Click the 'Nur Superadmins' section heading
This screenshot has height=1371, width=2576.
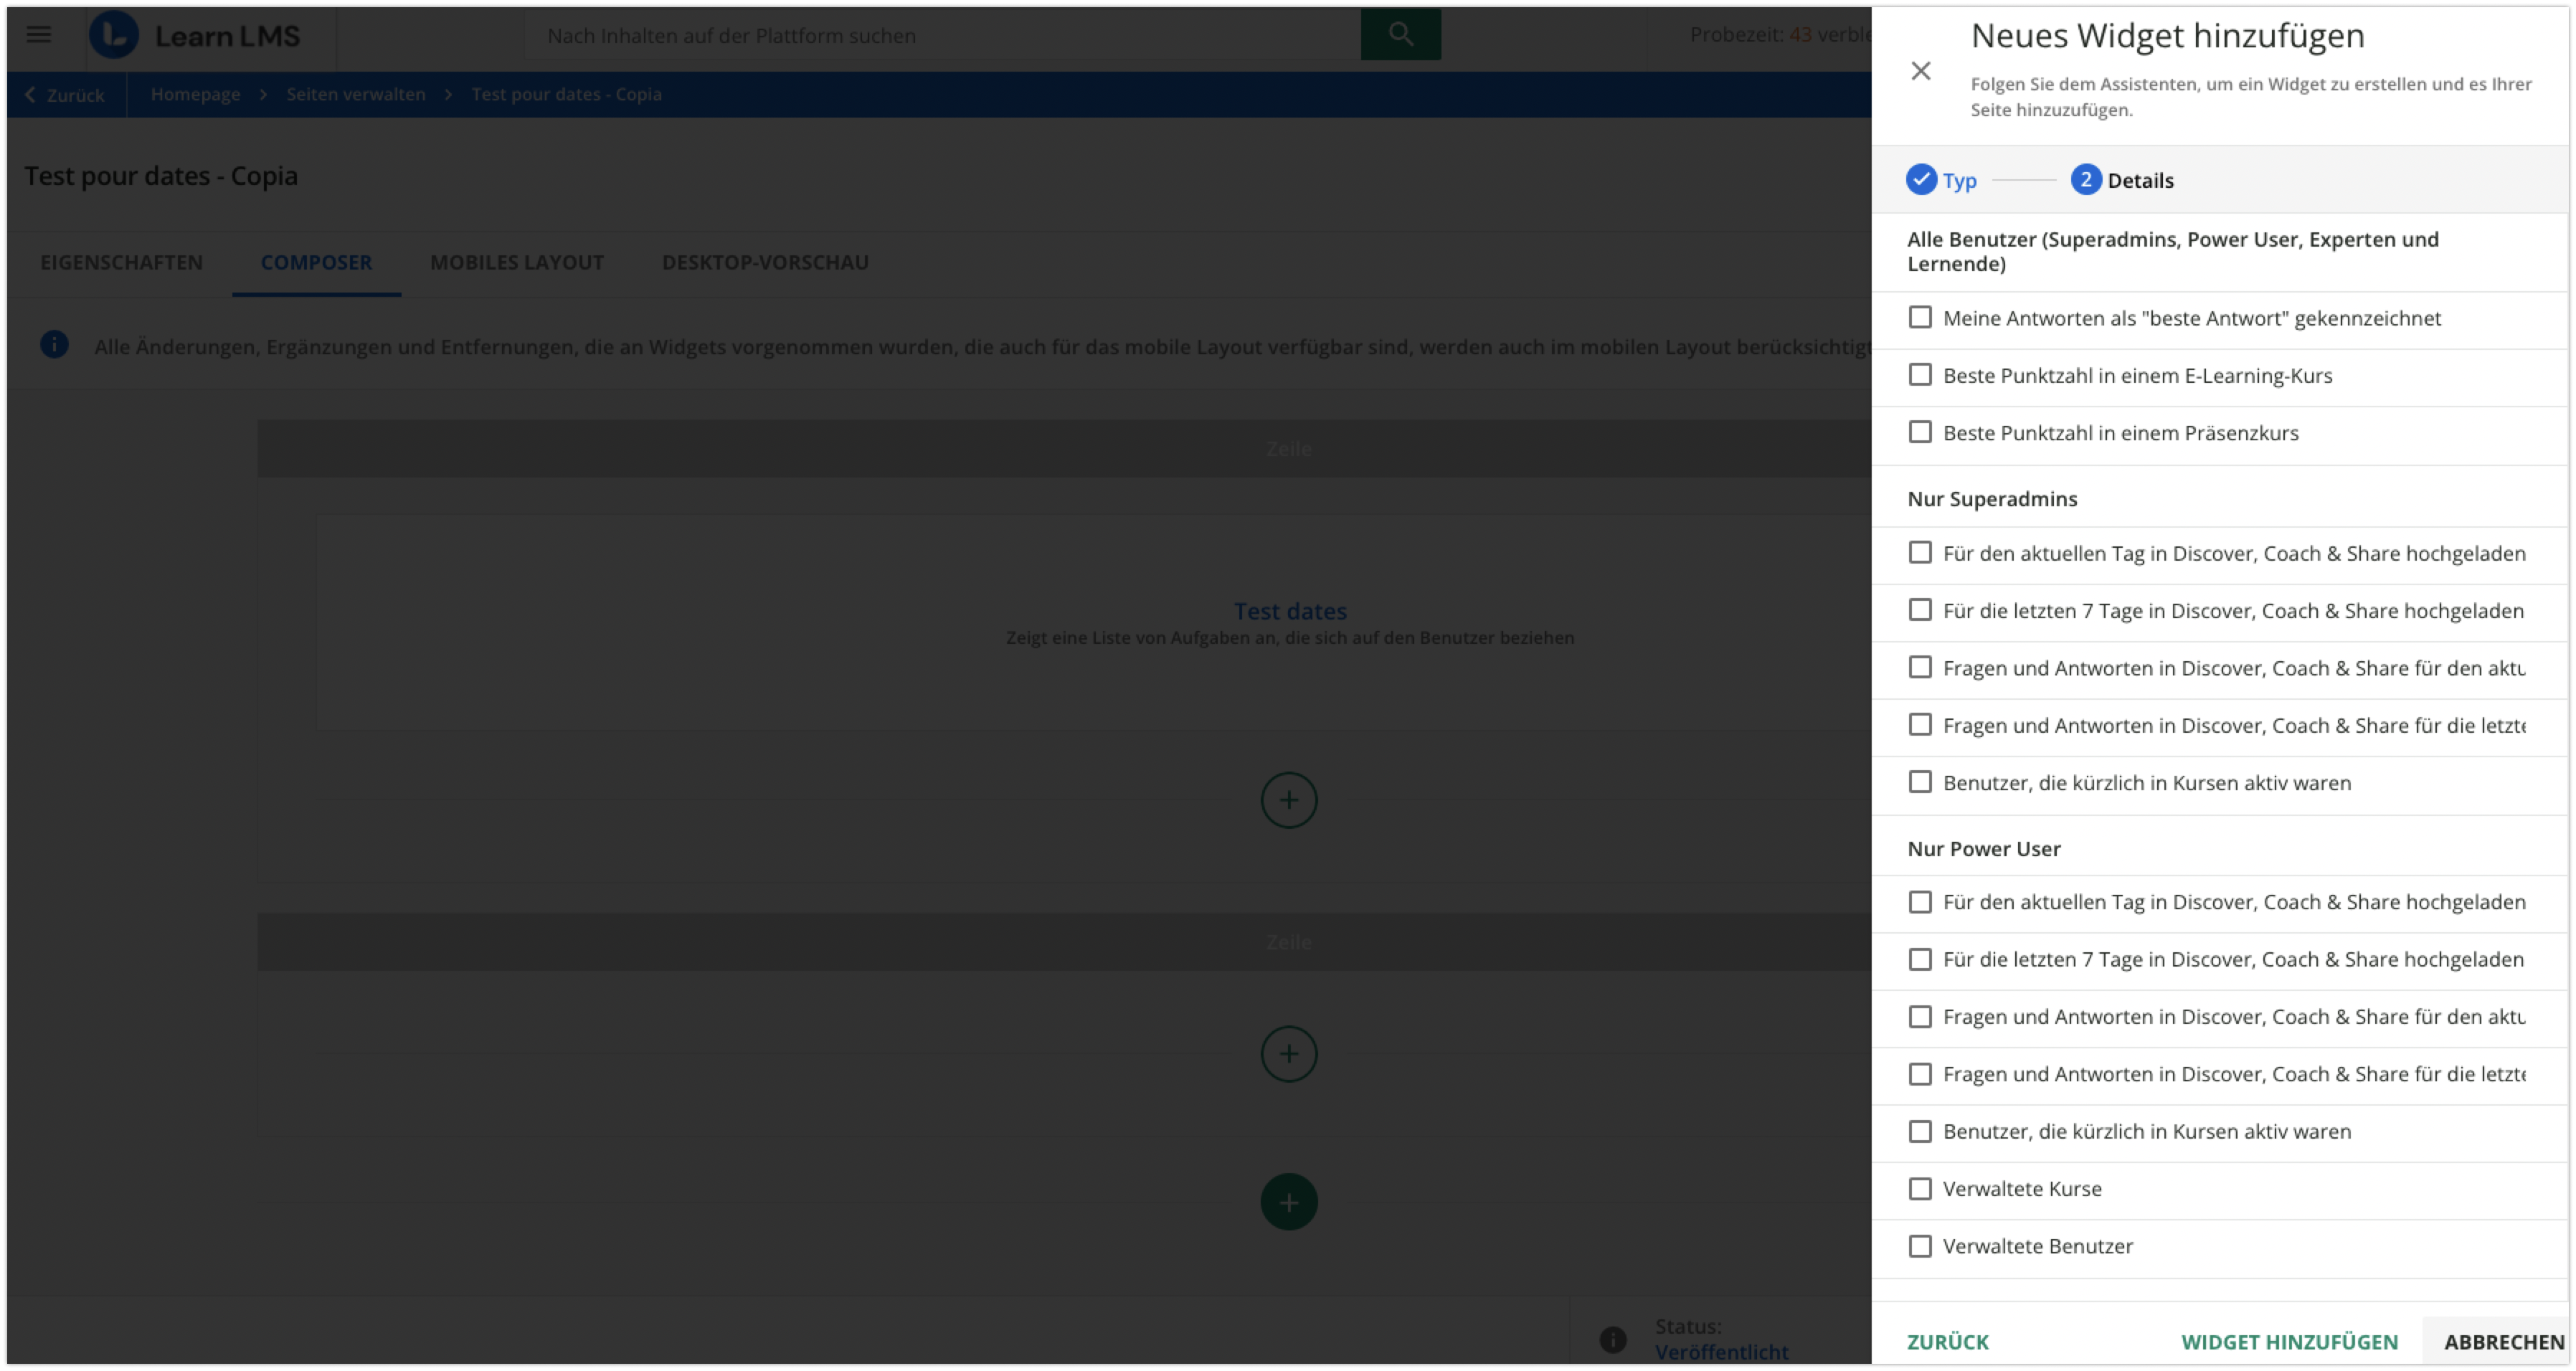1992,499
